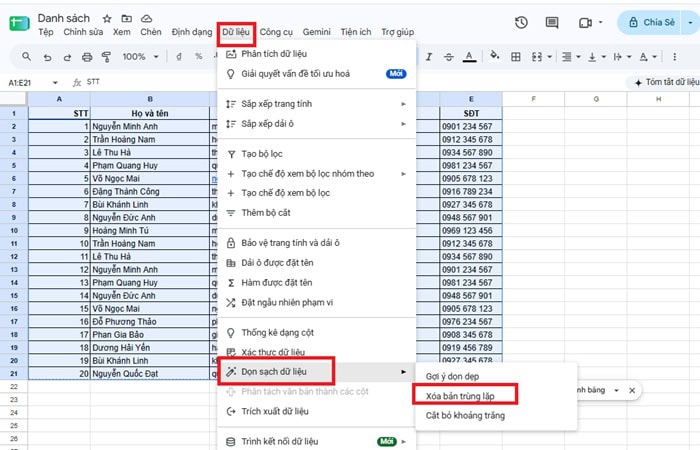This screenshot has height=450, width=700.
Task: Open the text color picker
Action: pyautogui.click(x=469, y=57)
